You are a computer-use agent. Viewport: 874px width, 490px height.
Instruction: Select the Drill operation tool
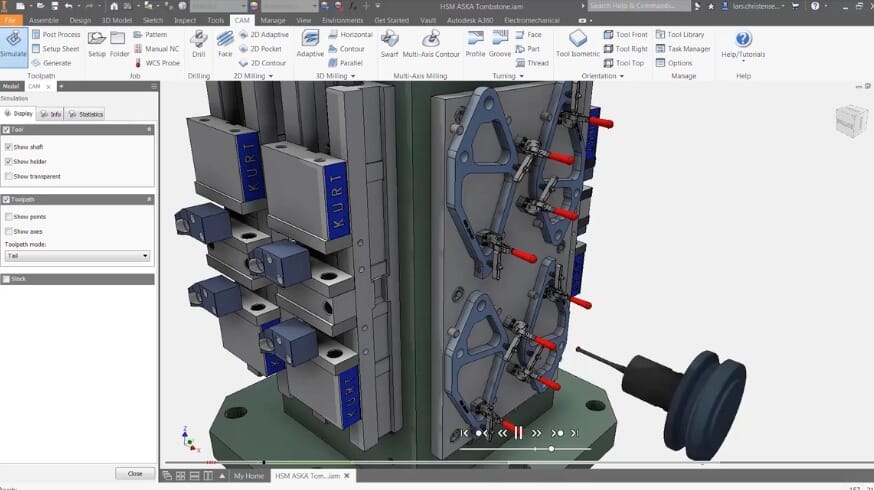tap(198, 44)
